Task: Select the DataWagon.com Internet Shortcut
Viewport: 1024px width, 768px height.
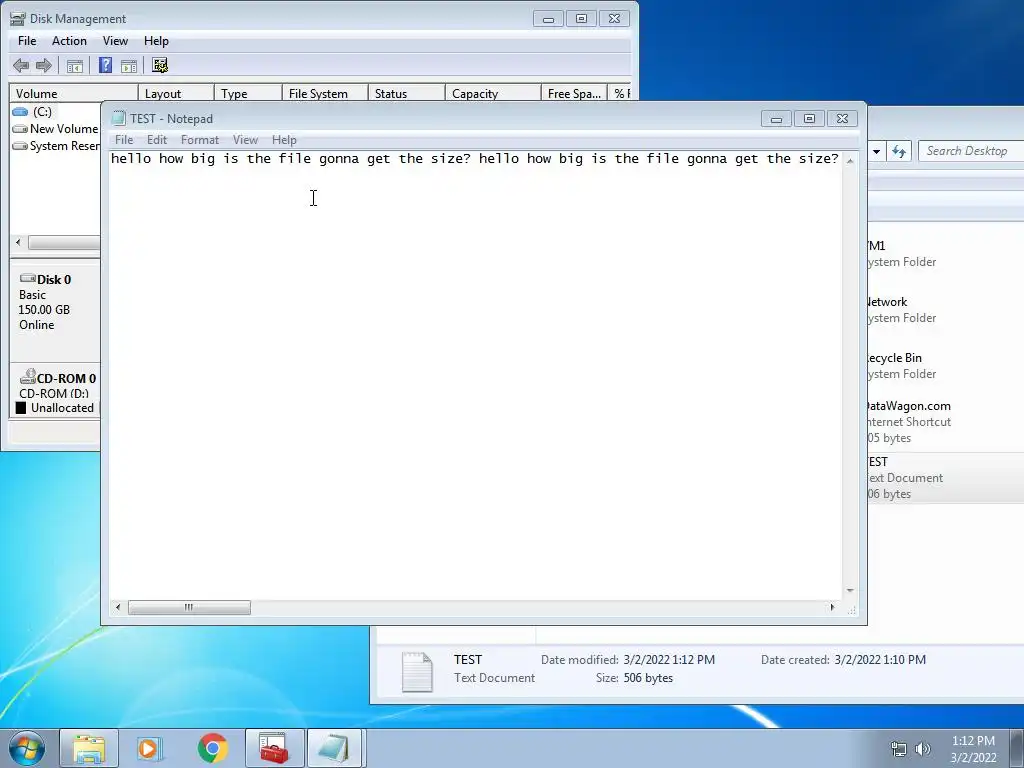Action: coord(946,422)
